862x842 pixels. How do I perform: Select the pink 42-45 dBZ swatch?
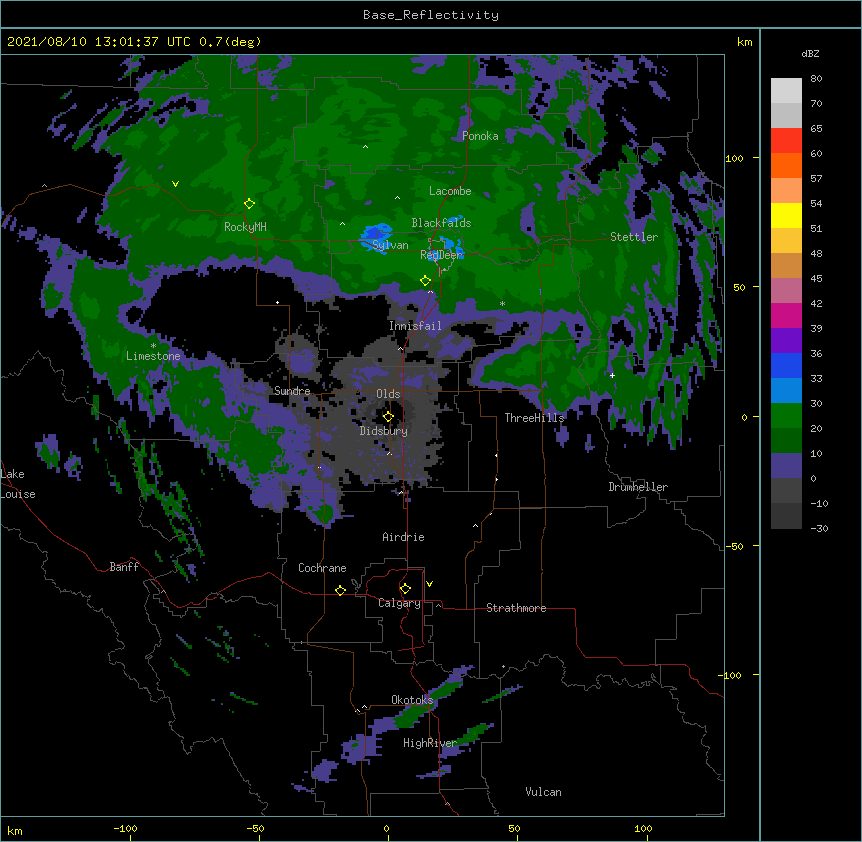786,291
